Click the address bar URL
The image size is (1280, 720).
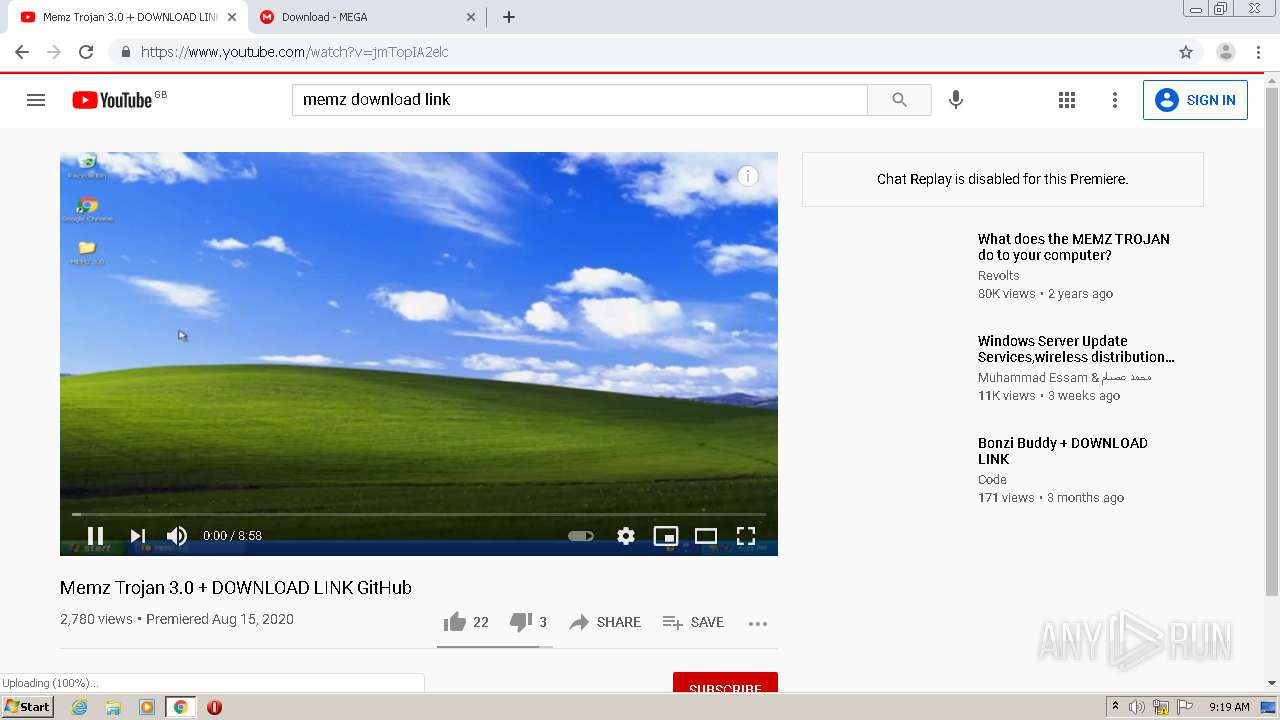tap(295, 52)
